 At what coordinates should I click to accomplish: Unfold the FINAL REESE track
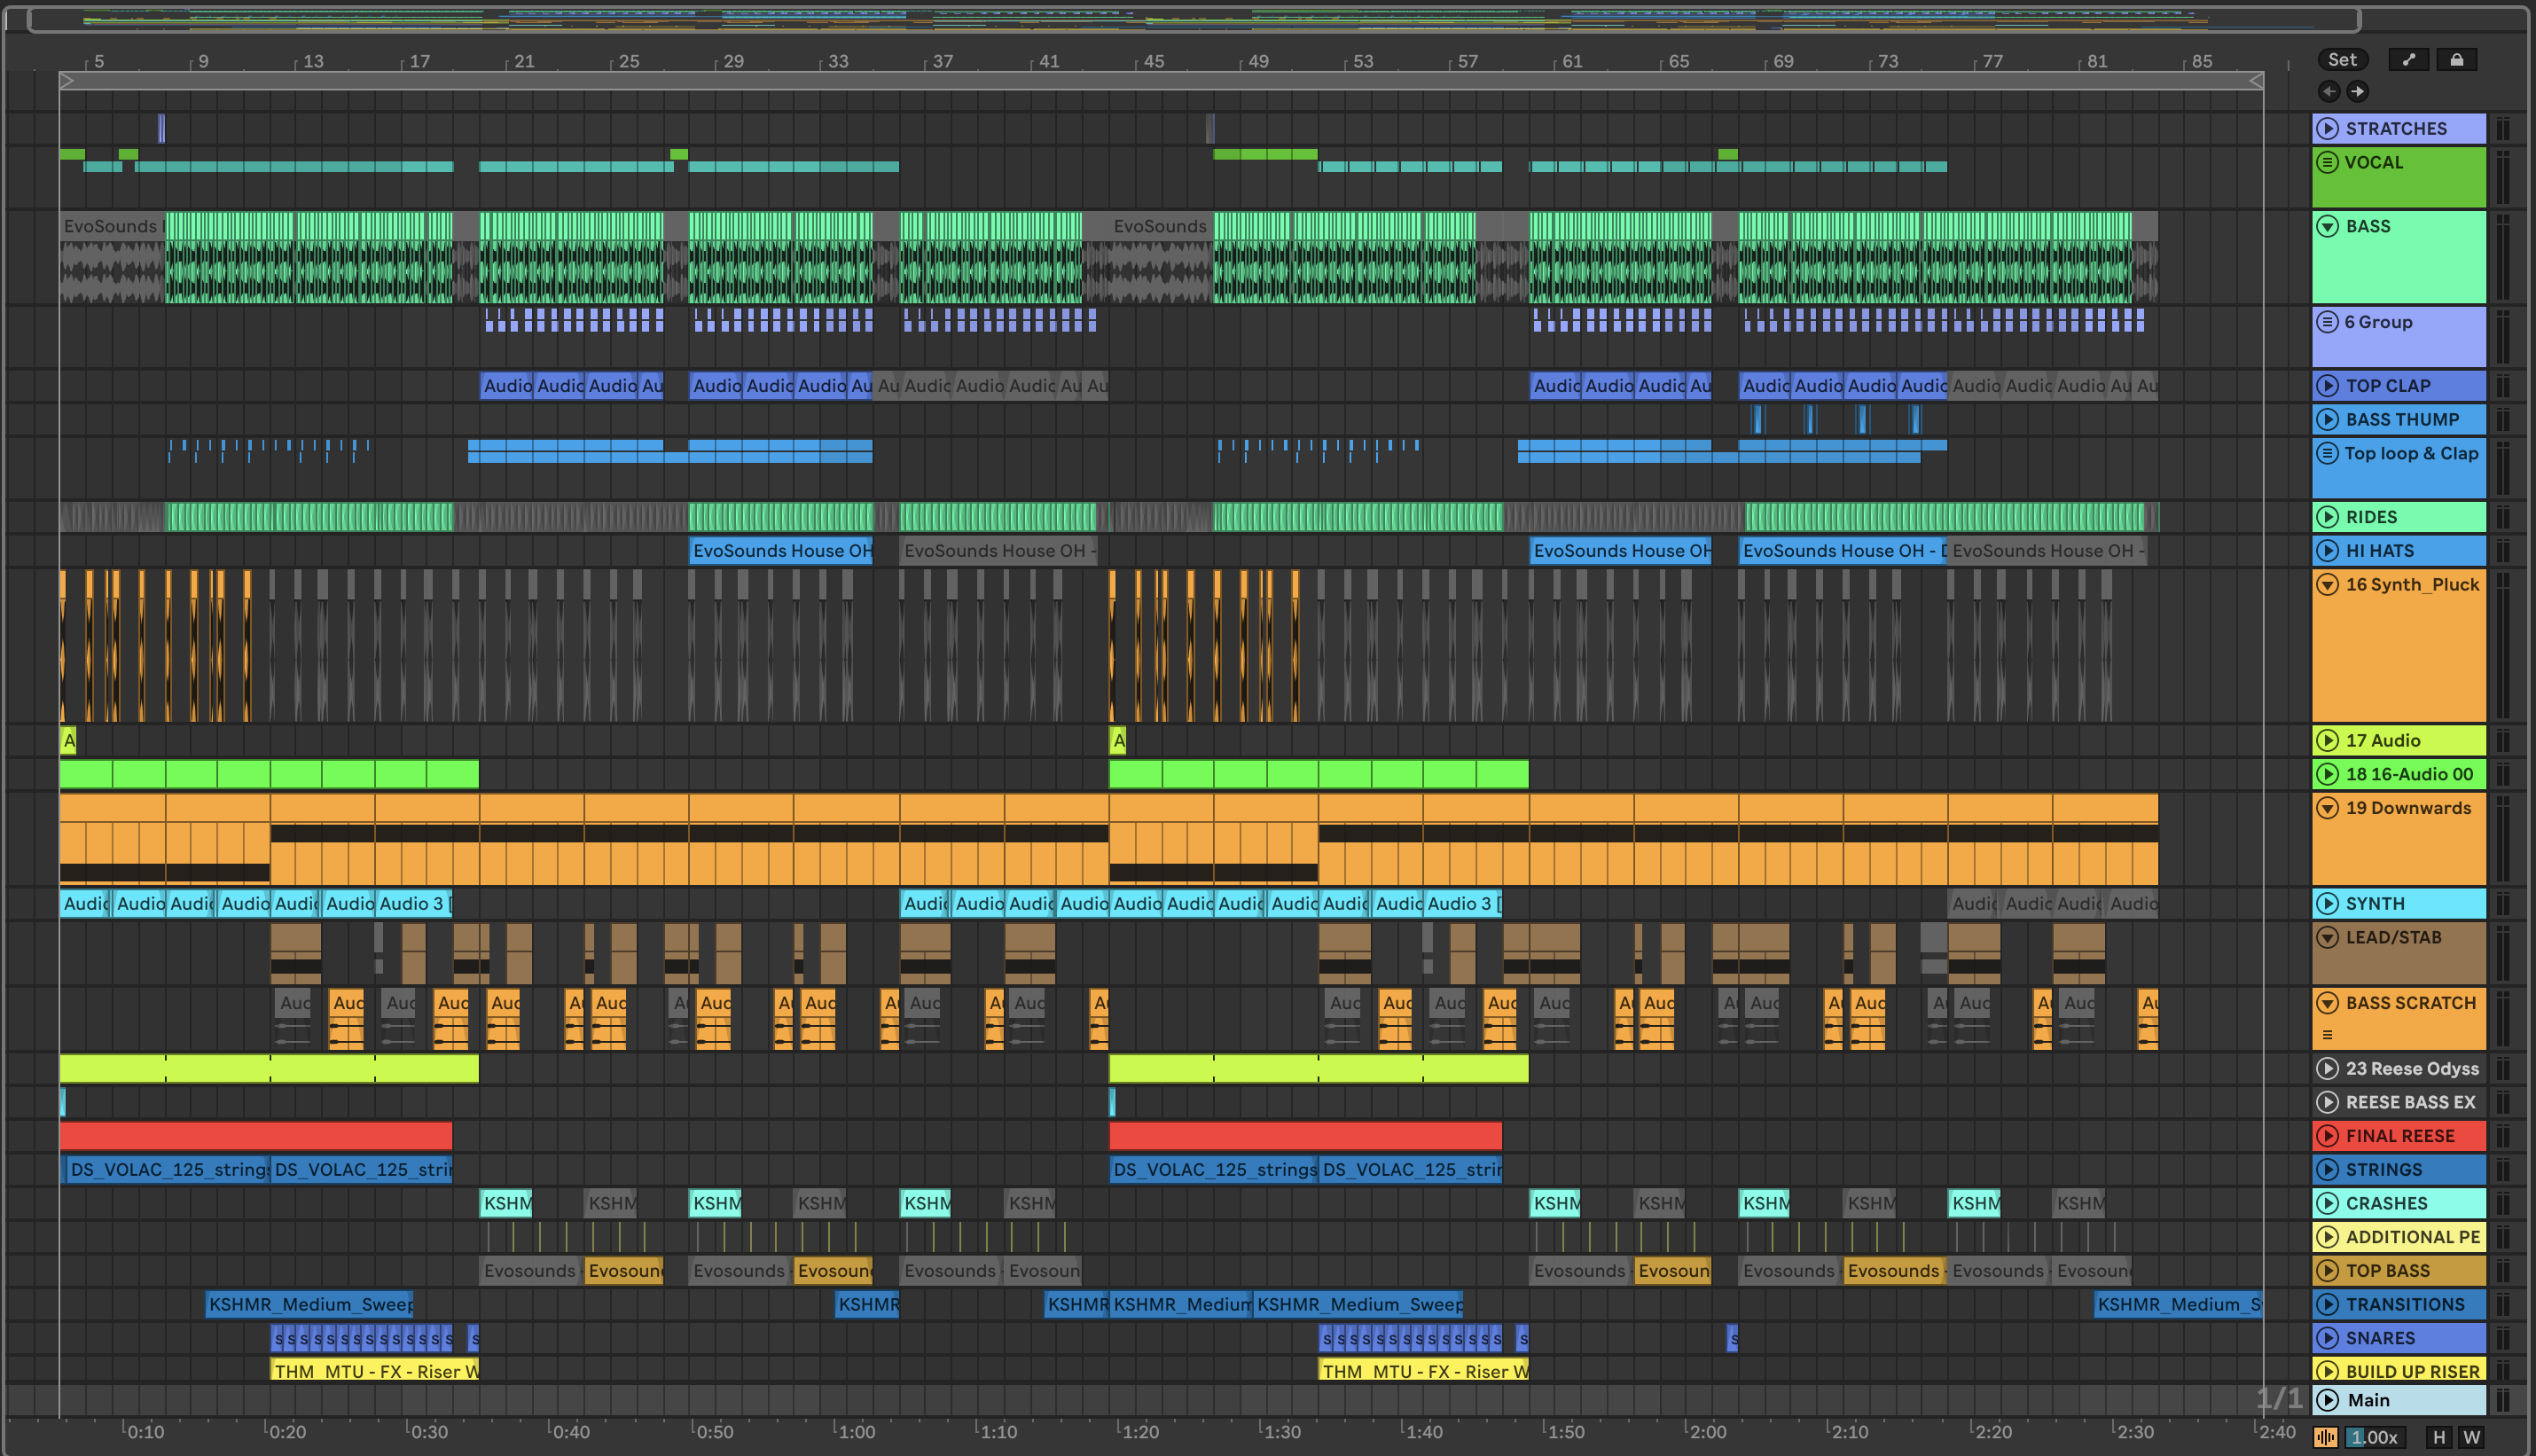coord(2328,1136)
